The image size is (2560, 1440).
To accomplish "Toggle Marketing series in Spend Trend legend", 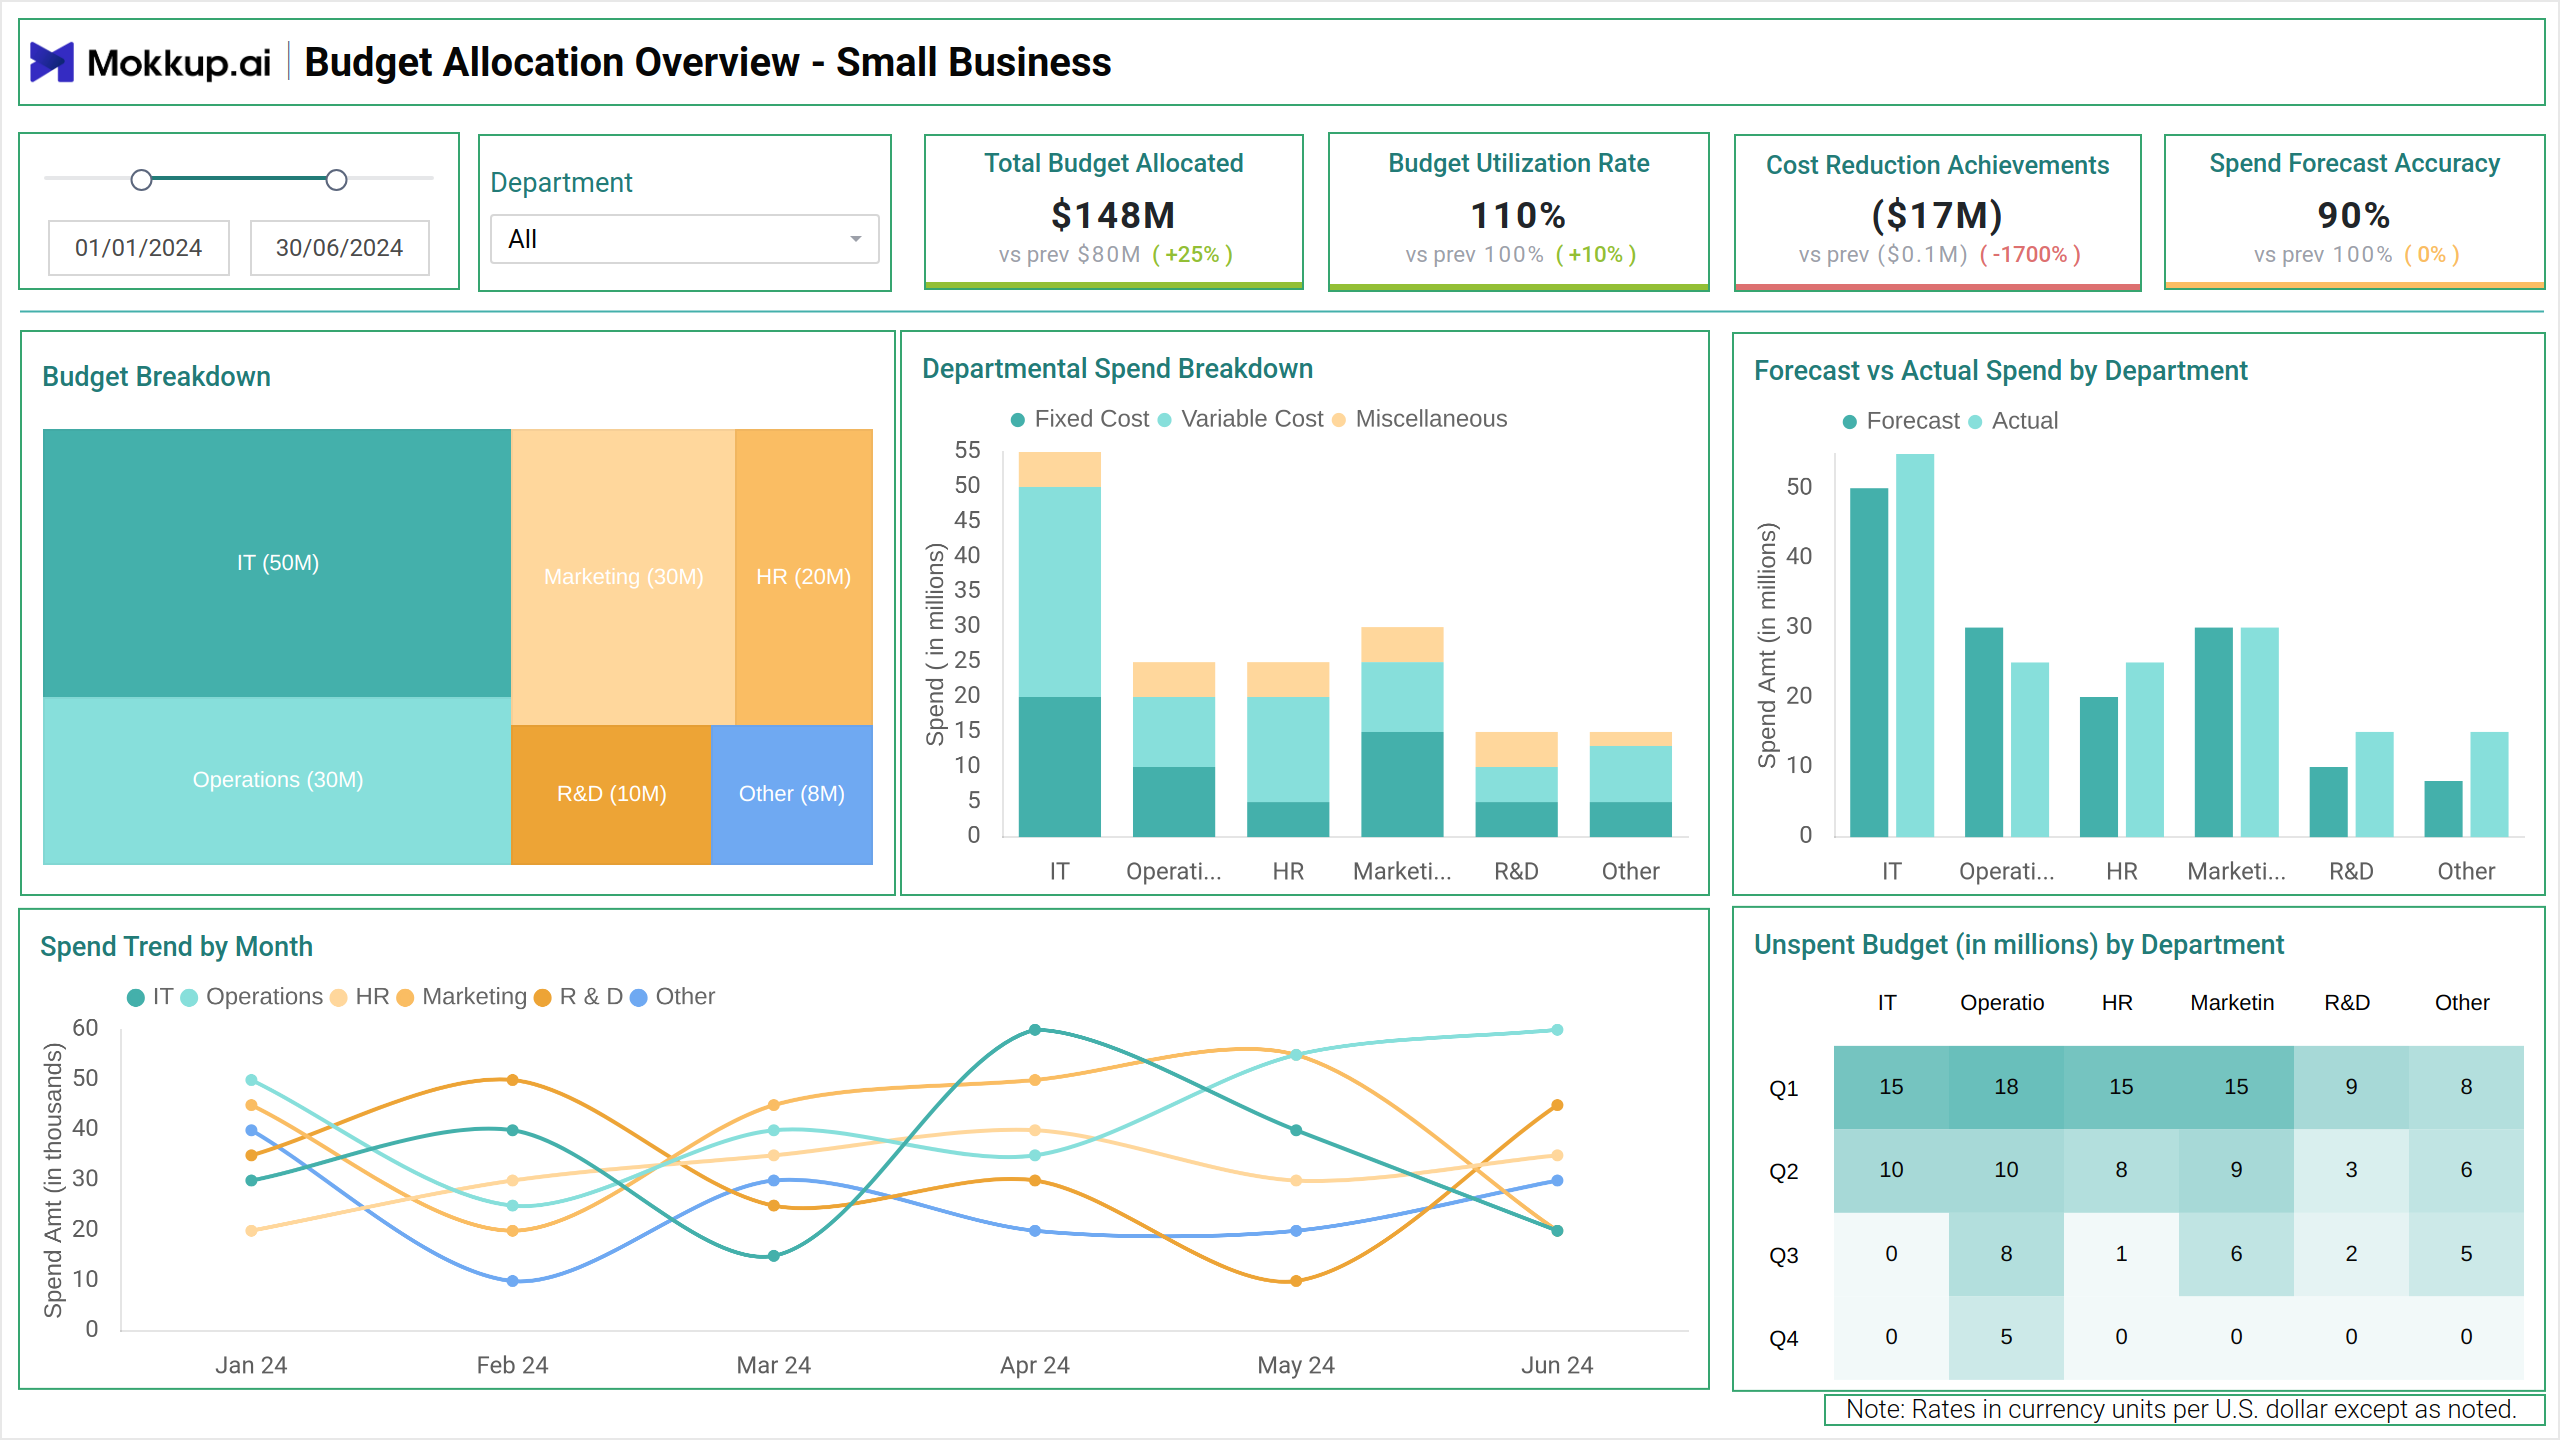I will click(462, 997).
